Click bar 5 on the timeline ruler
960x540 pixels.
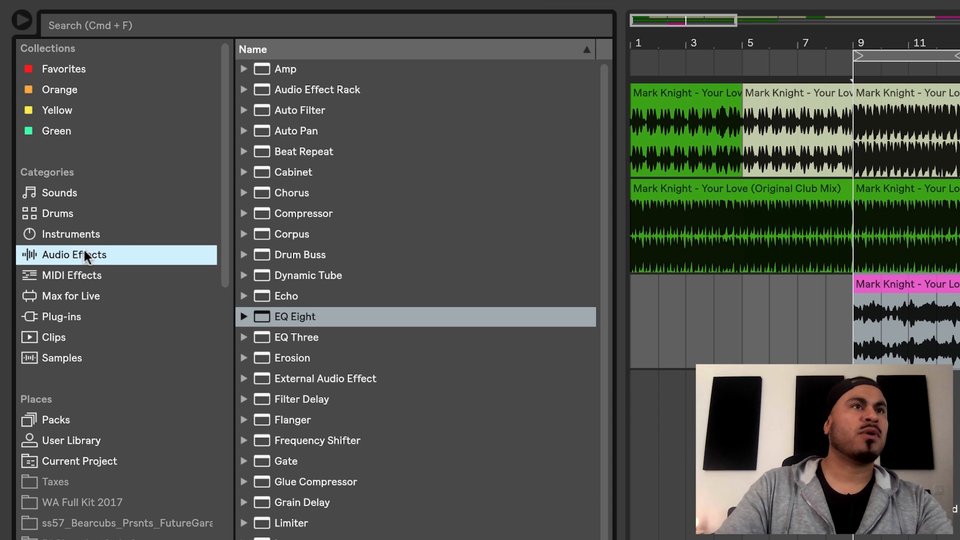750,43
